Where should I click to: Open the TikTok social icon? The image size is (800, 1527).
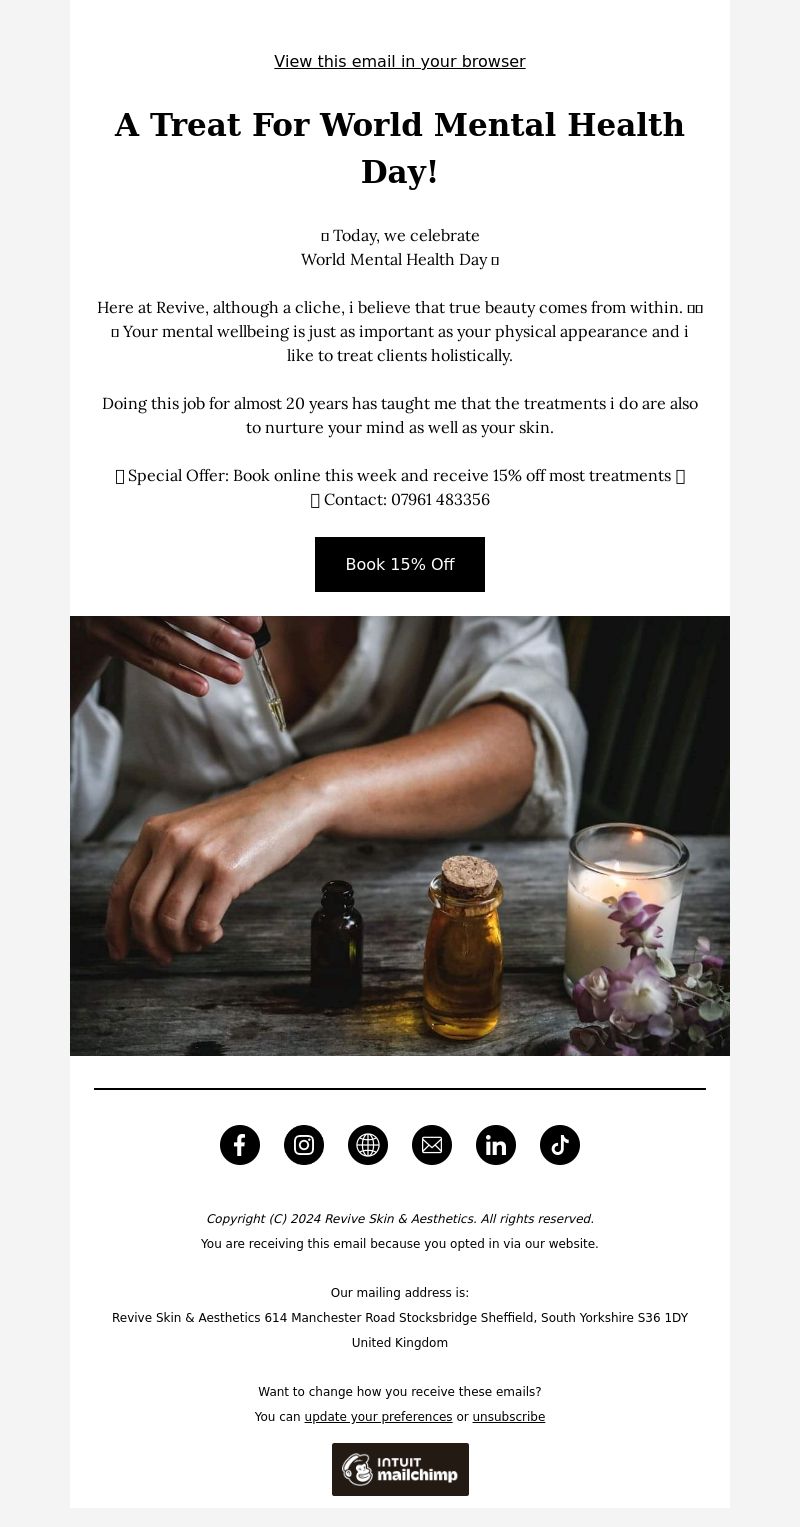560,1145
